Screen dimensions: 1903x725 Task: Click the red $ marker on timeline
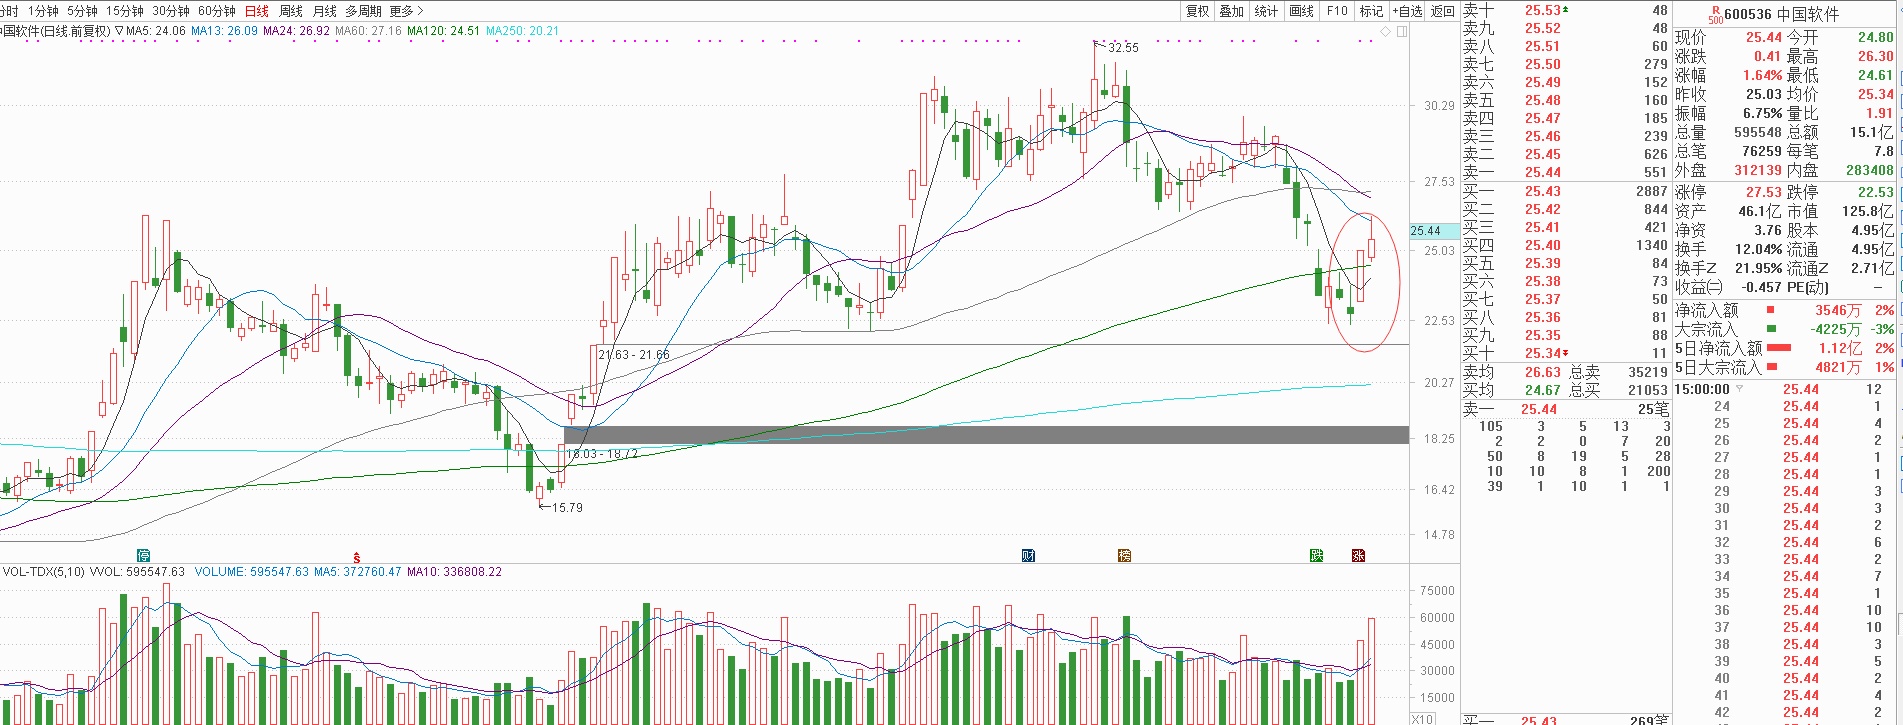[356, 557]
